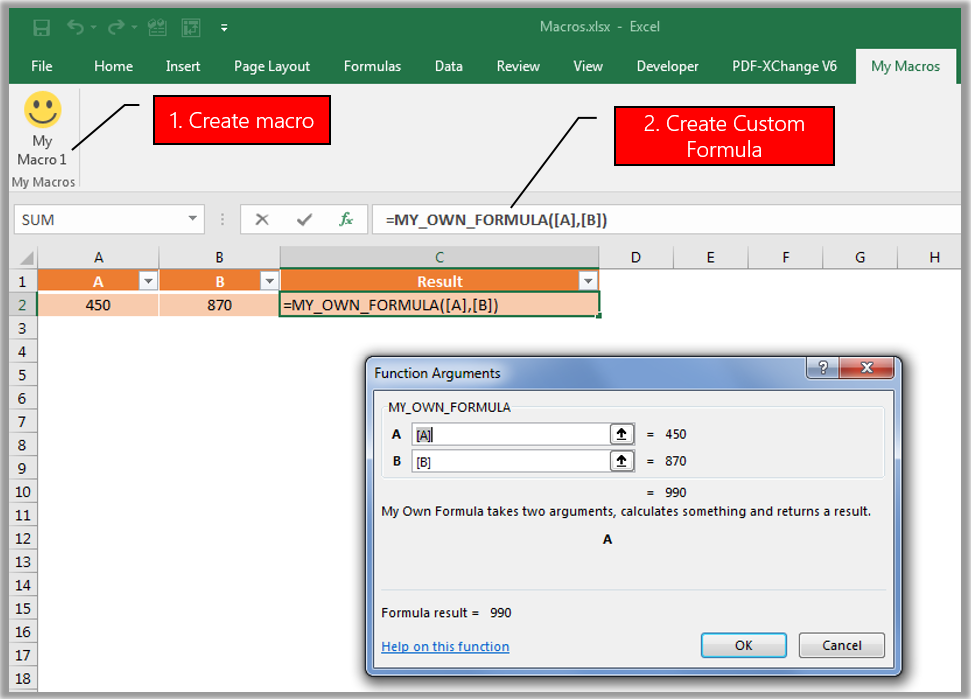This screenshot has width=971, height=699.
Task: Cancel formula entry with the X icon
Action: point(262,219)
